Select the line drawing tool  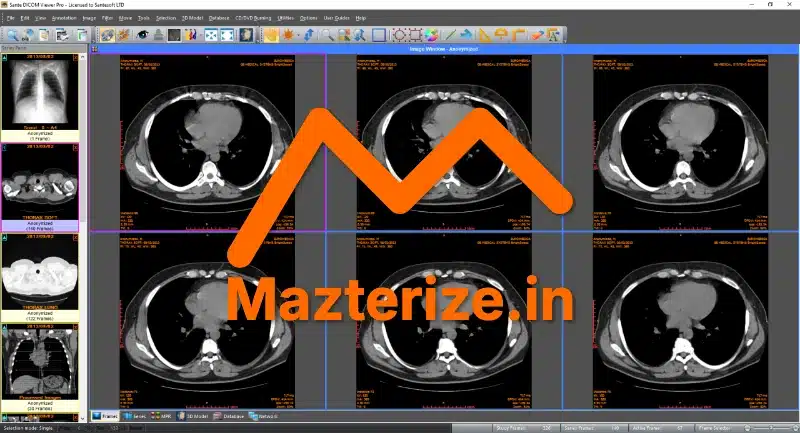point(449,35)
